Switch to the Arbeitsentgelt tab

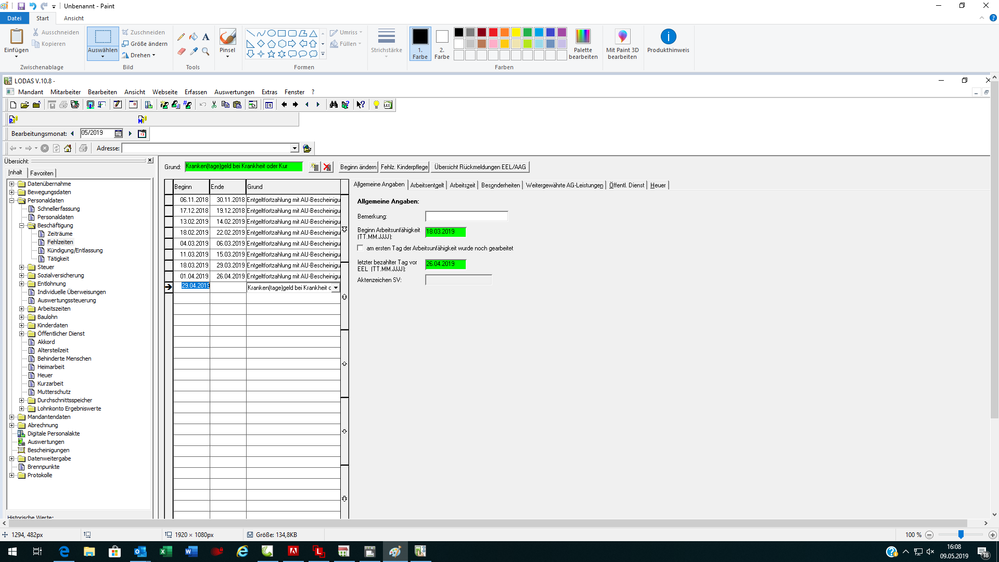pos(427,185)
